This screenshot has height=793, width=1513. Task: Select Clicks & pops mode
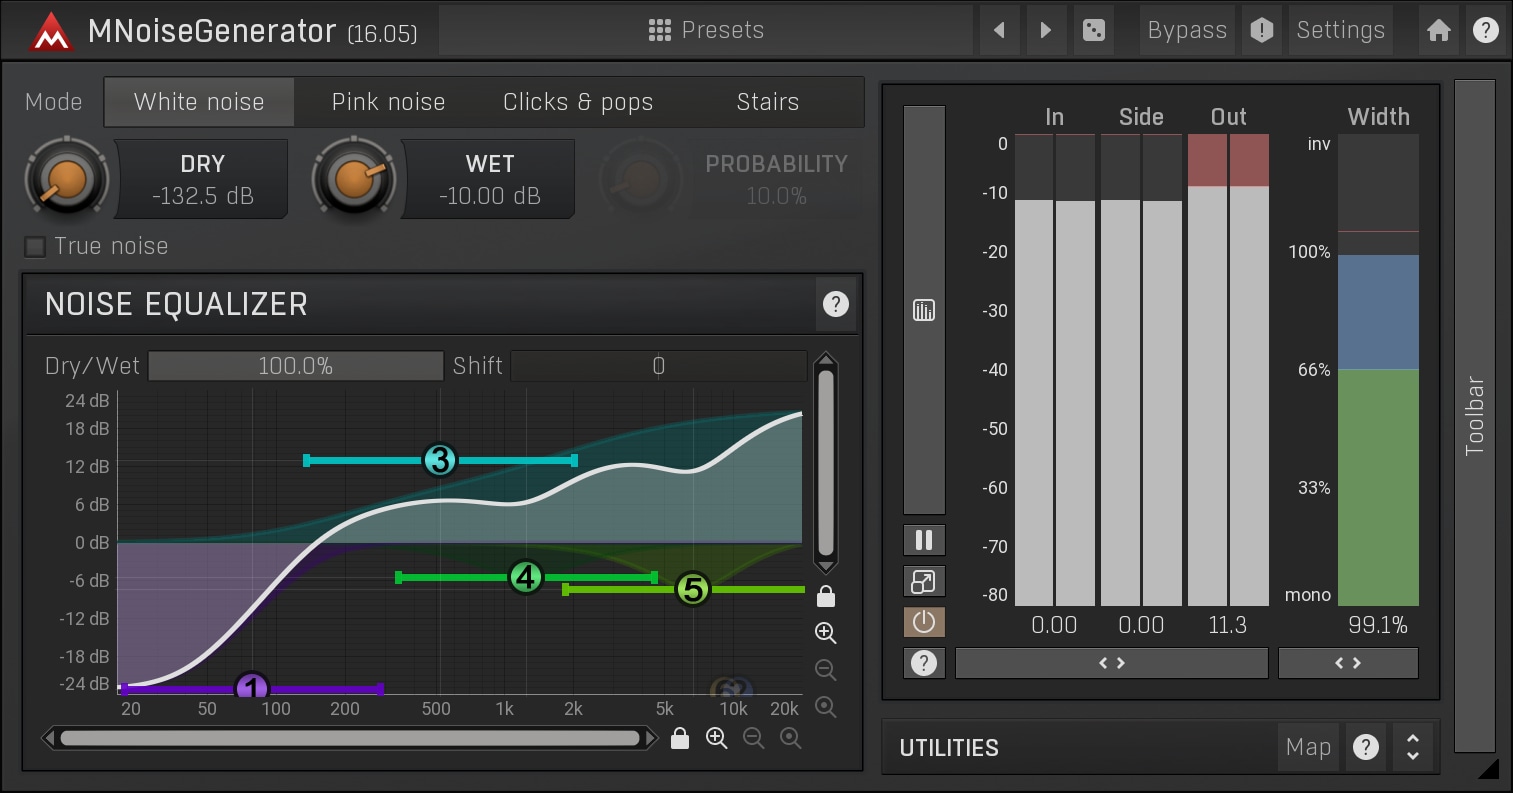coord(578,102)
